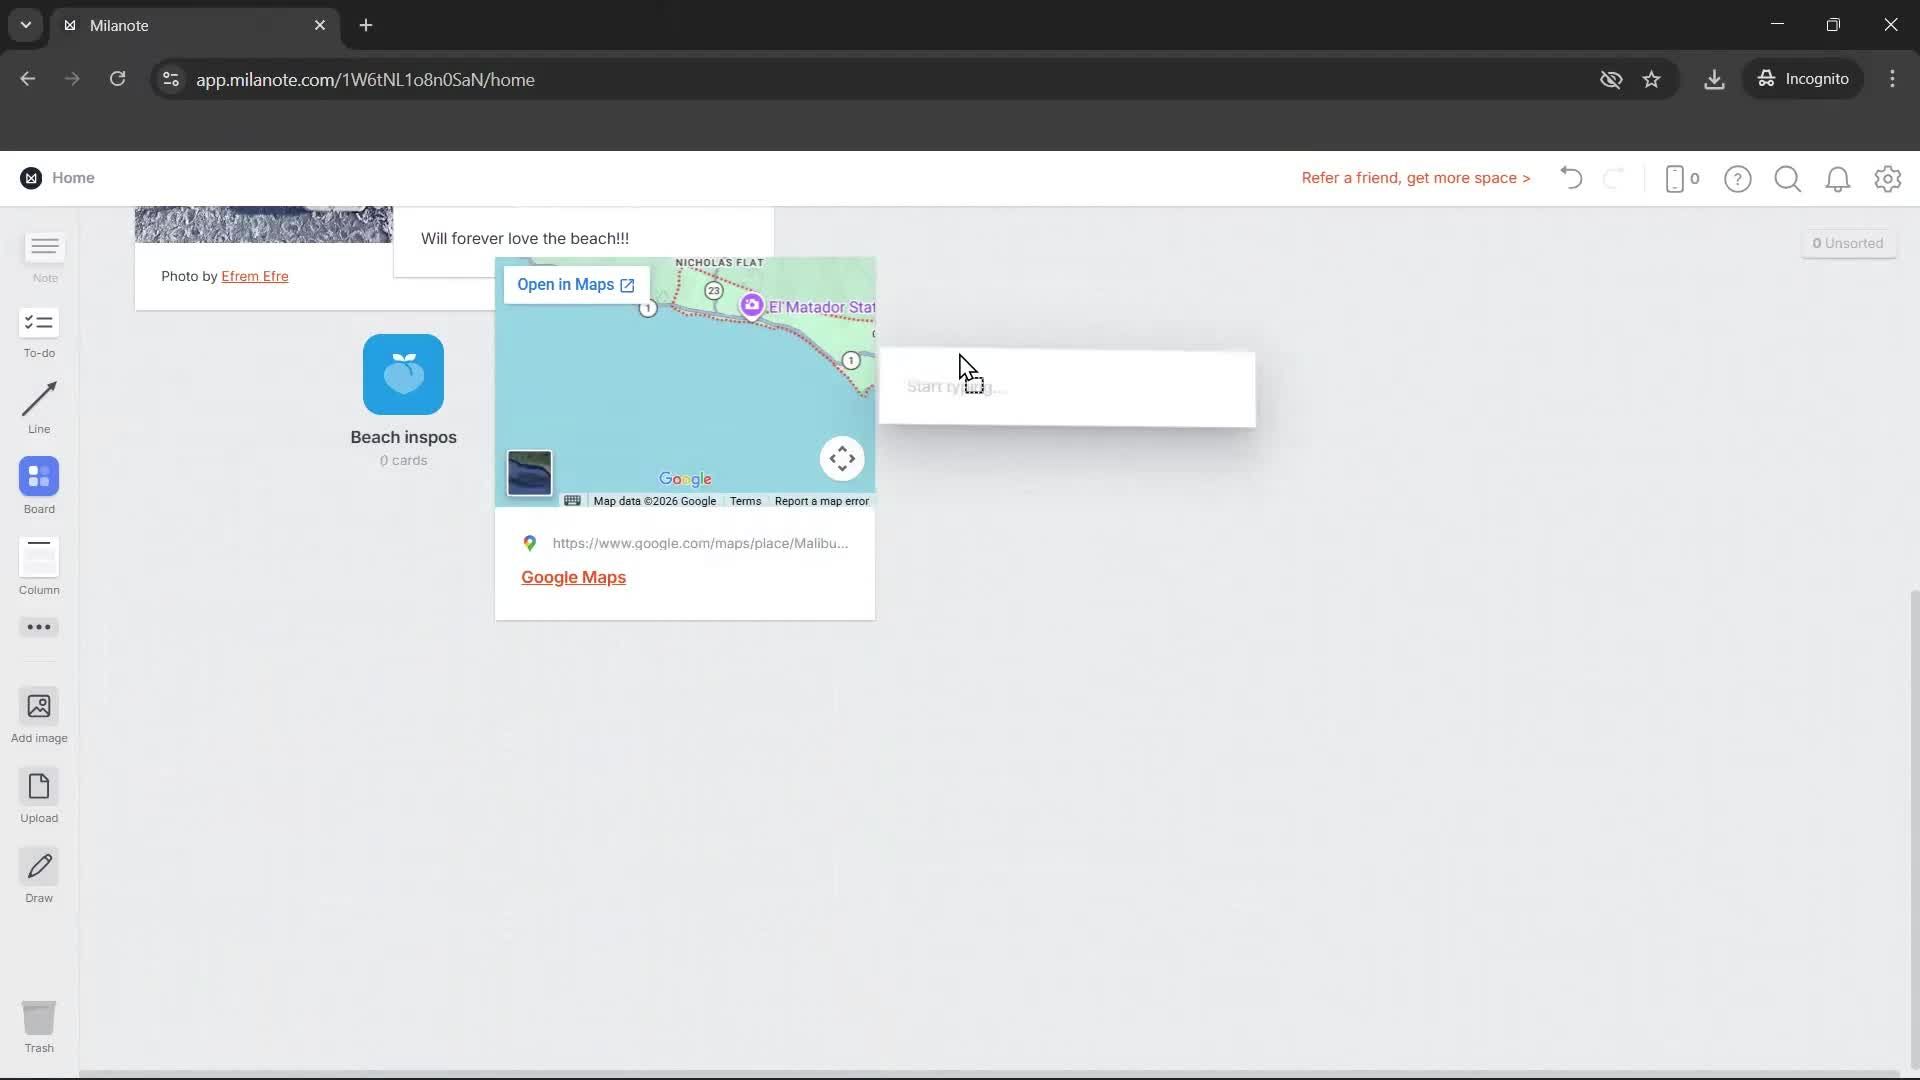The image size is (1920, 1080).
Task: Expand the sidebar More options
Action: click(39, 627)
